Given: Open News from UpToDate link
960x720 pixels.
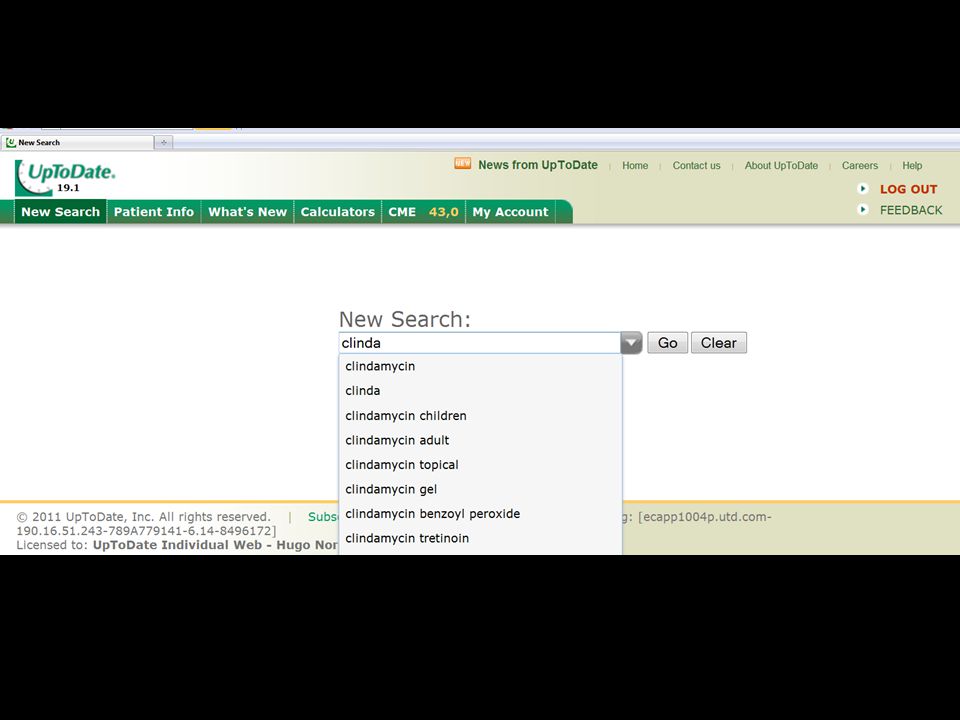Looking at the screenshot, I should [538, 165].
